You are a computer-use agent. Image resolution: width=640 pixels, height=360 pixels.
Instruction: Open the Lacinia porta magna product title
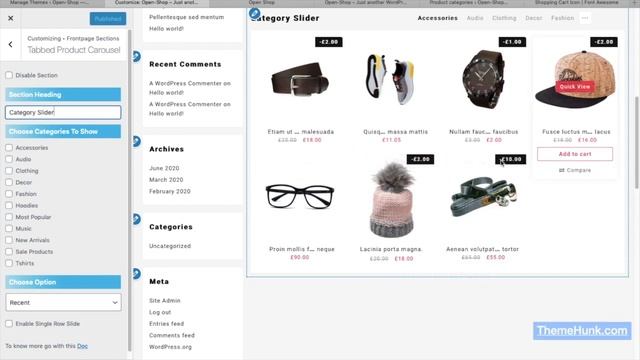(x=391, y=249)
